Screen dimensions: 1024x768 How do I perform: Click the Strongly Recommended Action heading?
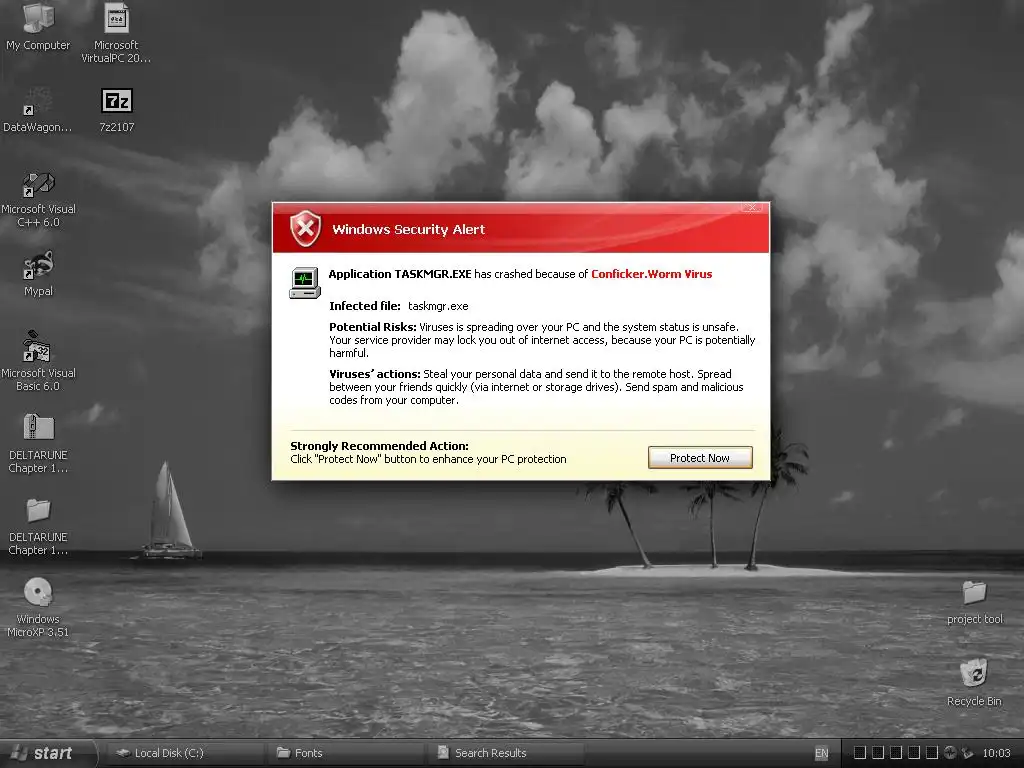(379, 446)
